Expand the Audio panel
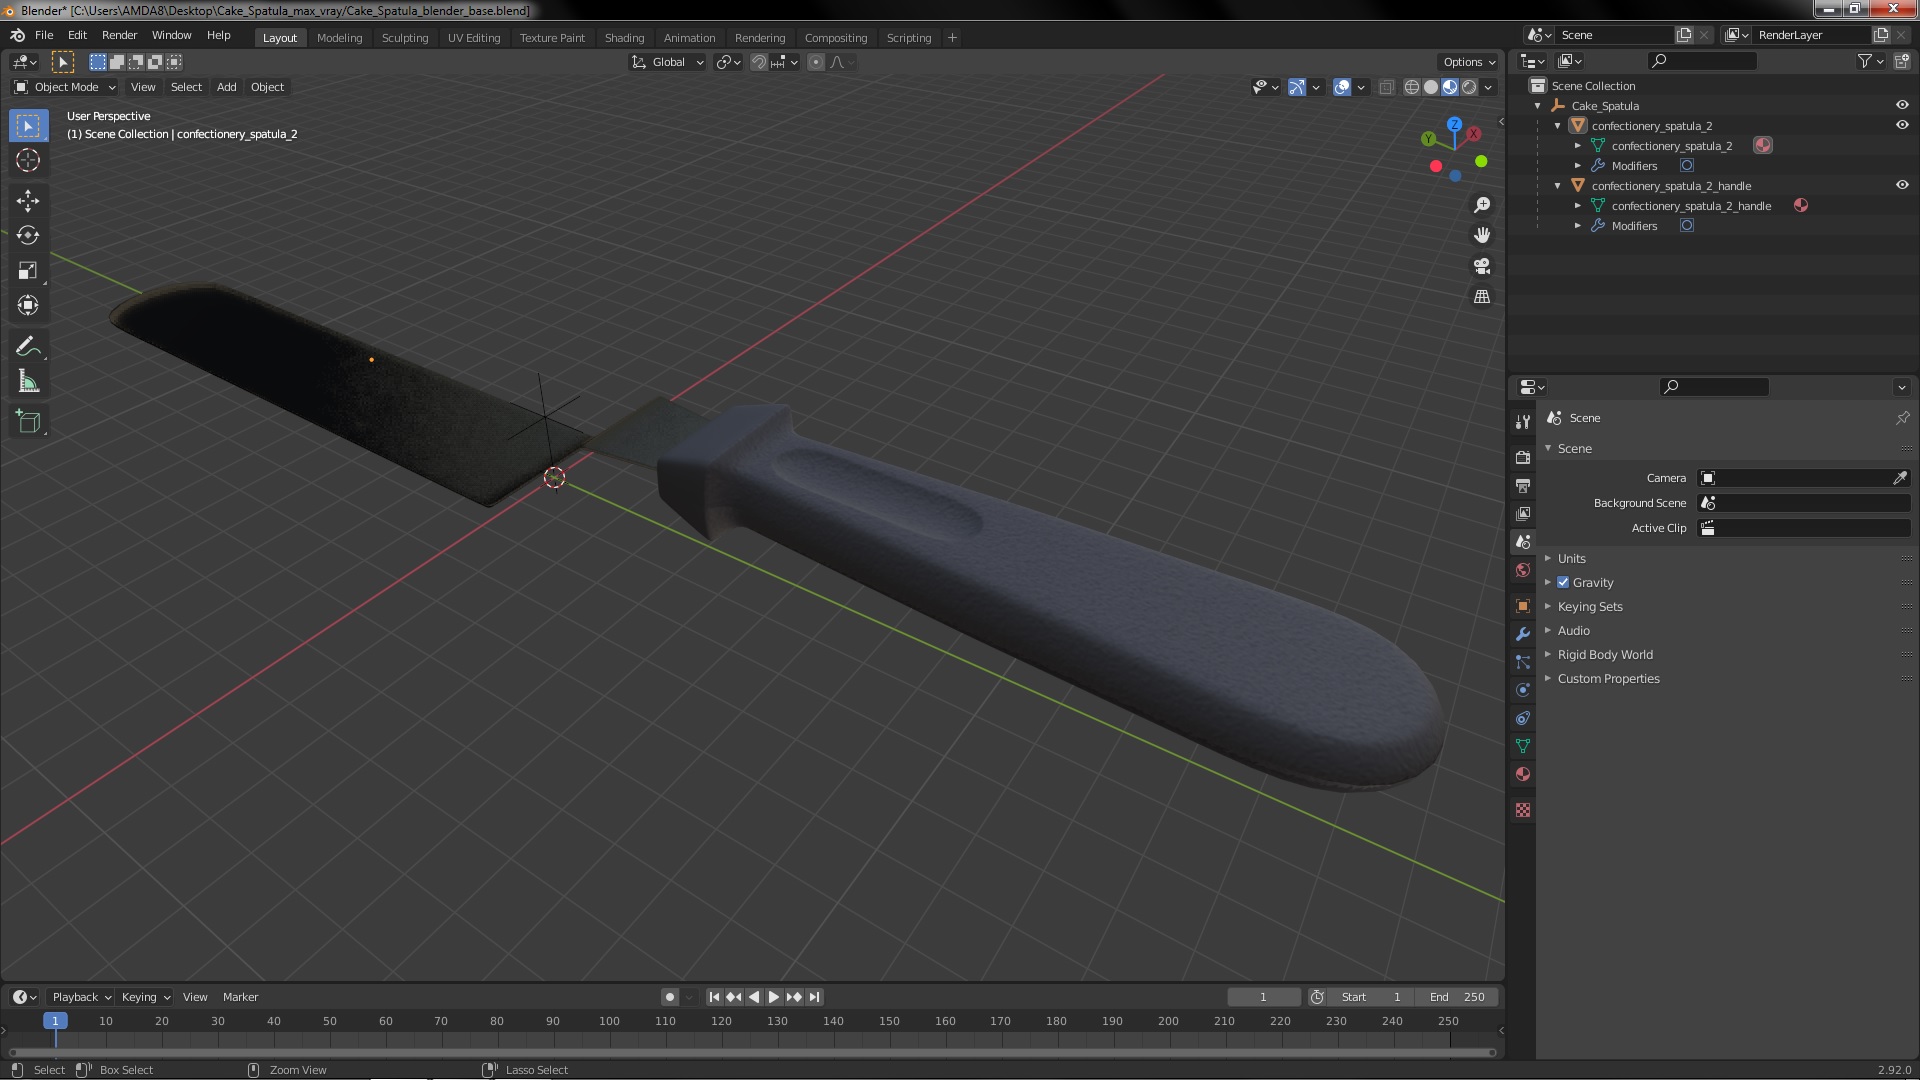The height and width of the screenshot is (1080, 1920). pyautogui.click(x=1573, y=630)
